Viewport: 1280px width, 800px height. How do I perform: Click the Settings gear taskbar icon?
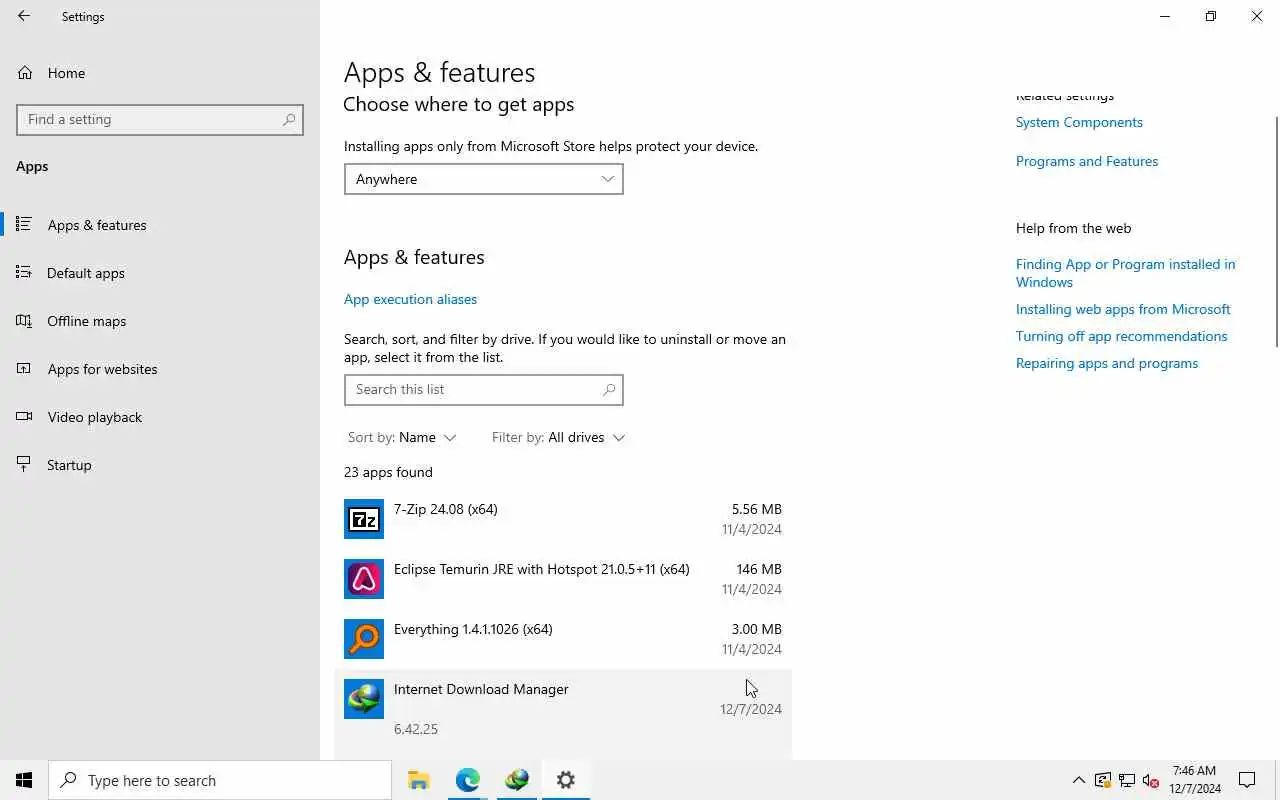565,780
